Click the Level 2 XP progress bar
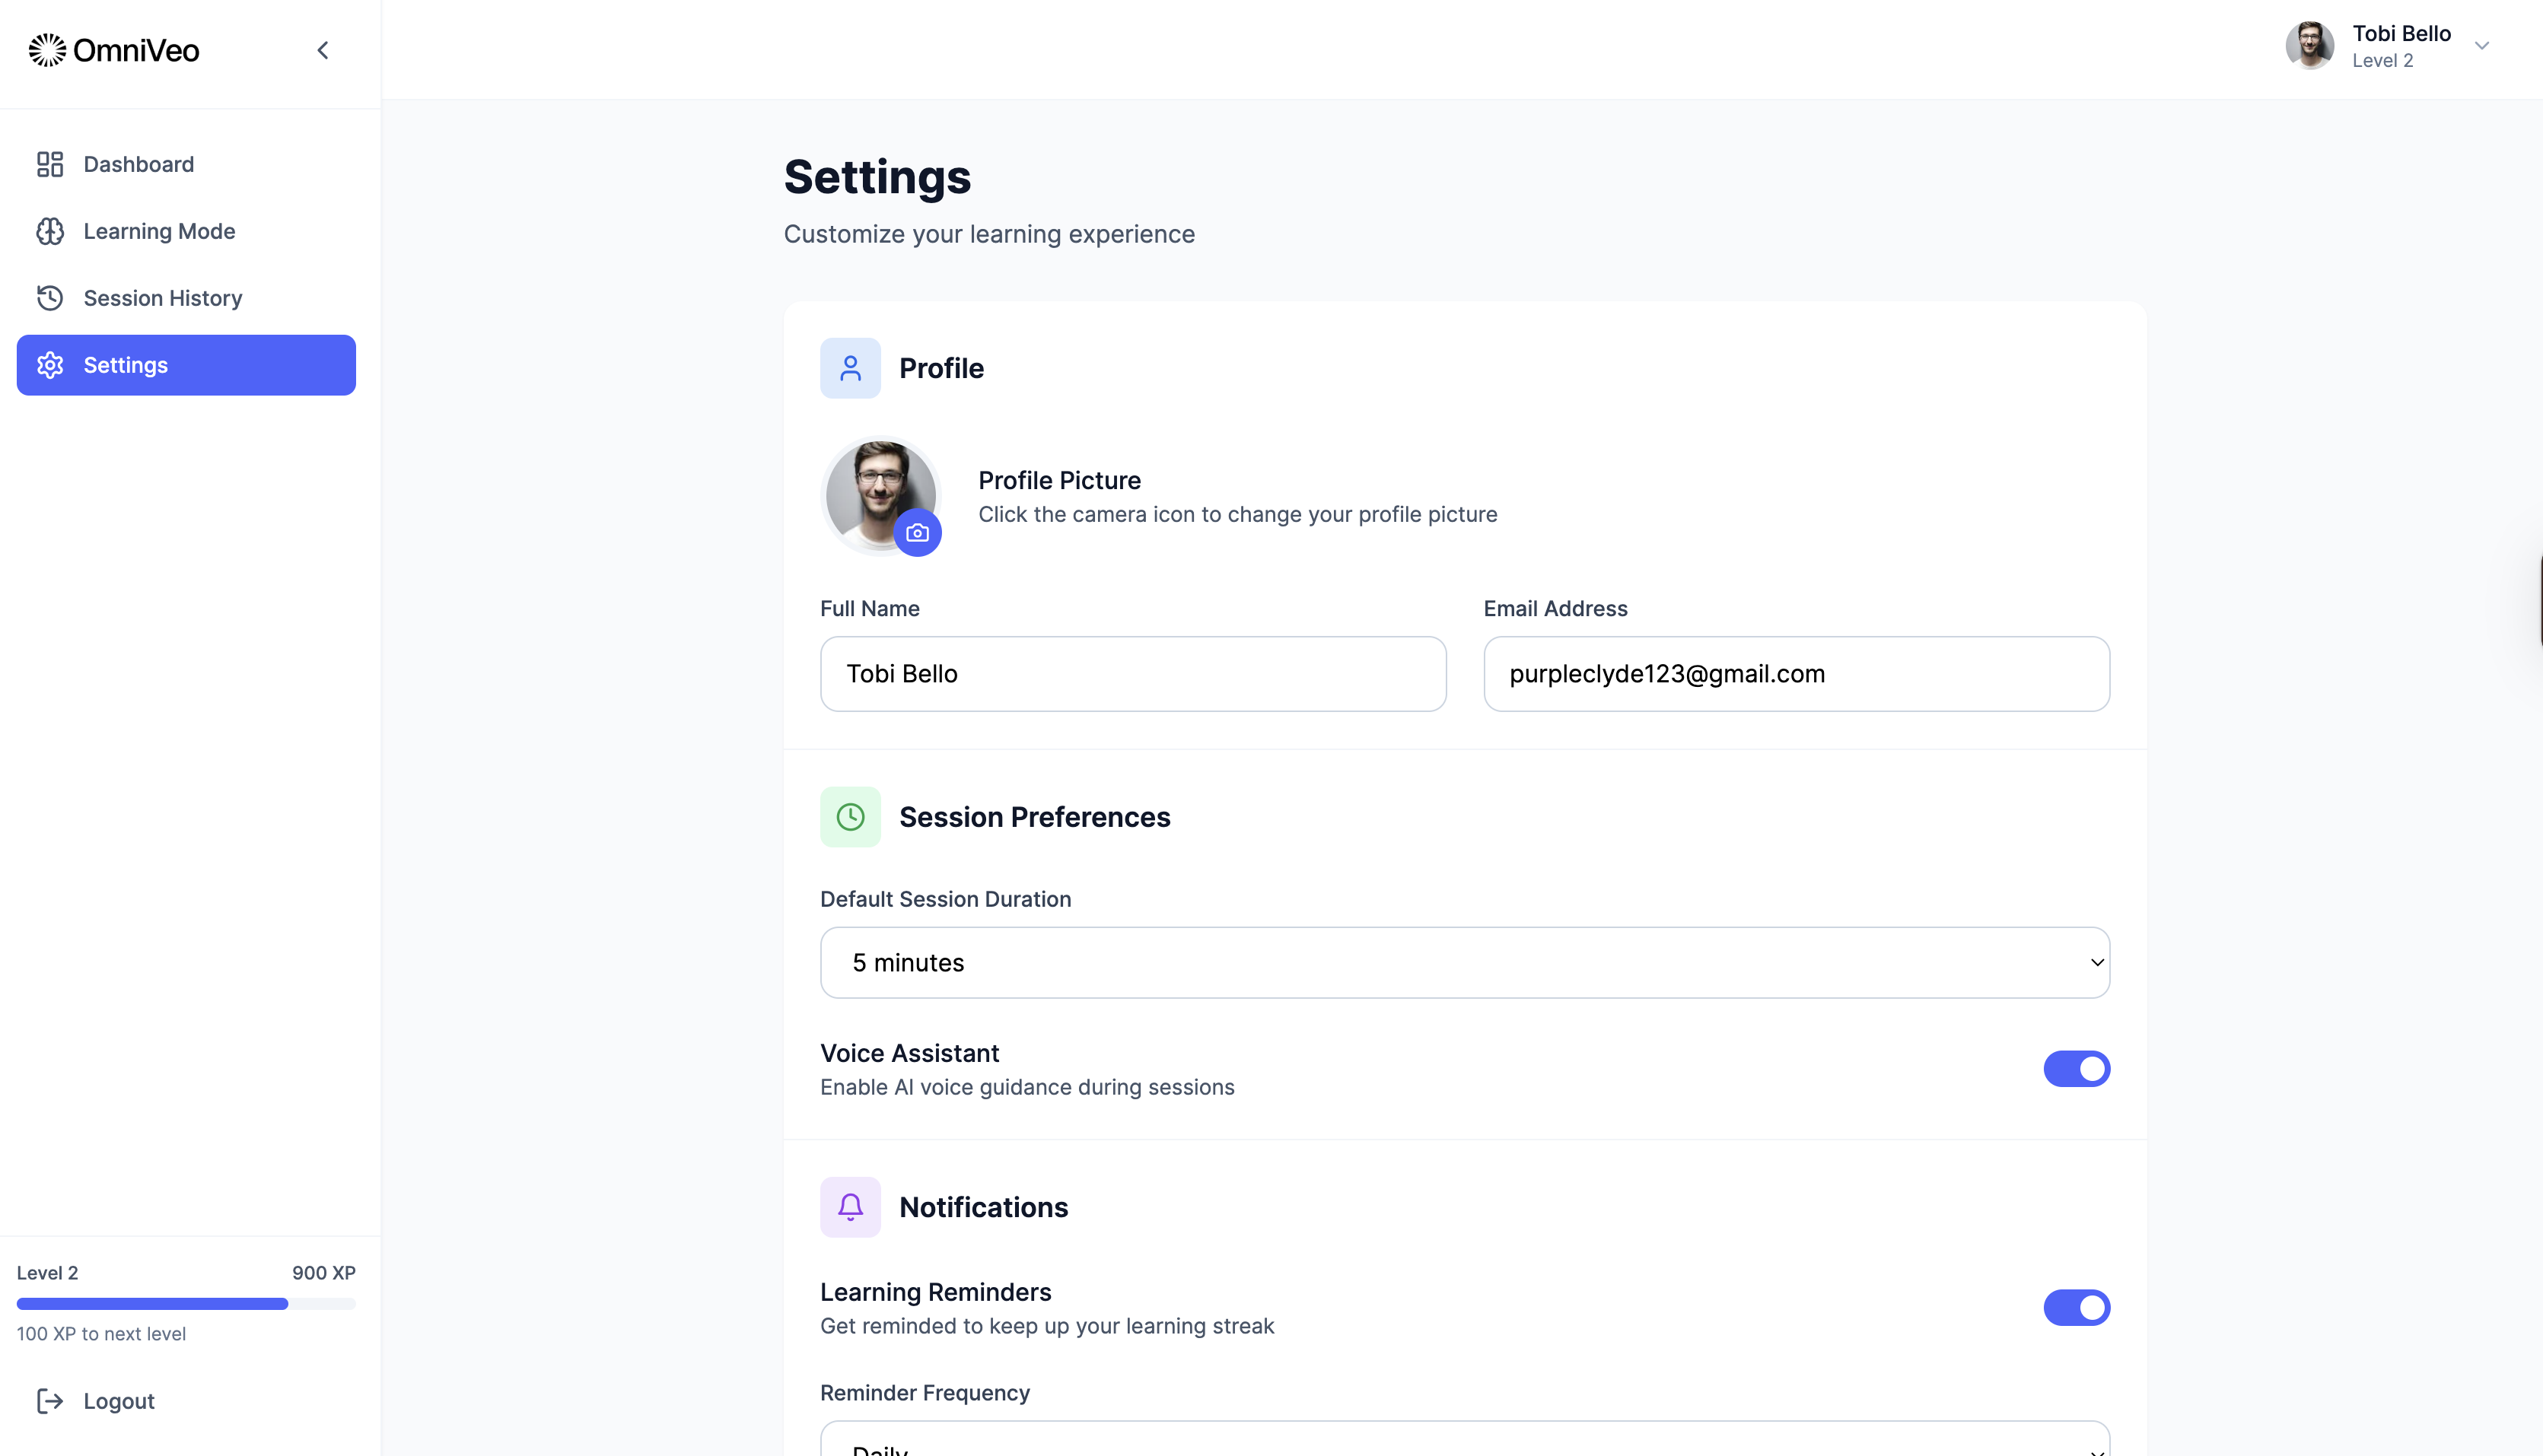Screen dimensions: 2543x1456 point(186,1304)
